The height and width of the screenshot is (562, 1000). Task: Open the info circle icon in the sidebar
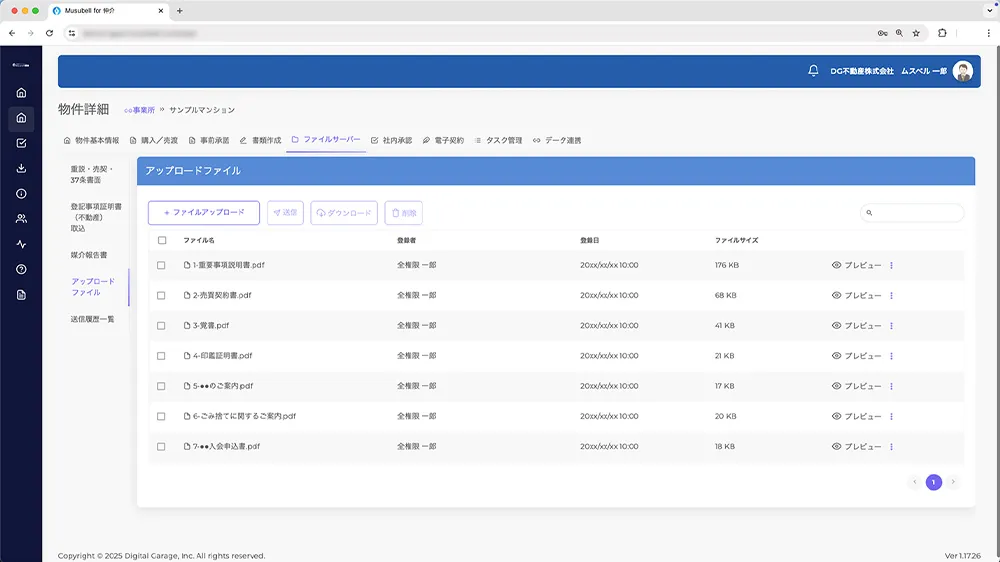point(21,194)
